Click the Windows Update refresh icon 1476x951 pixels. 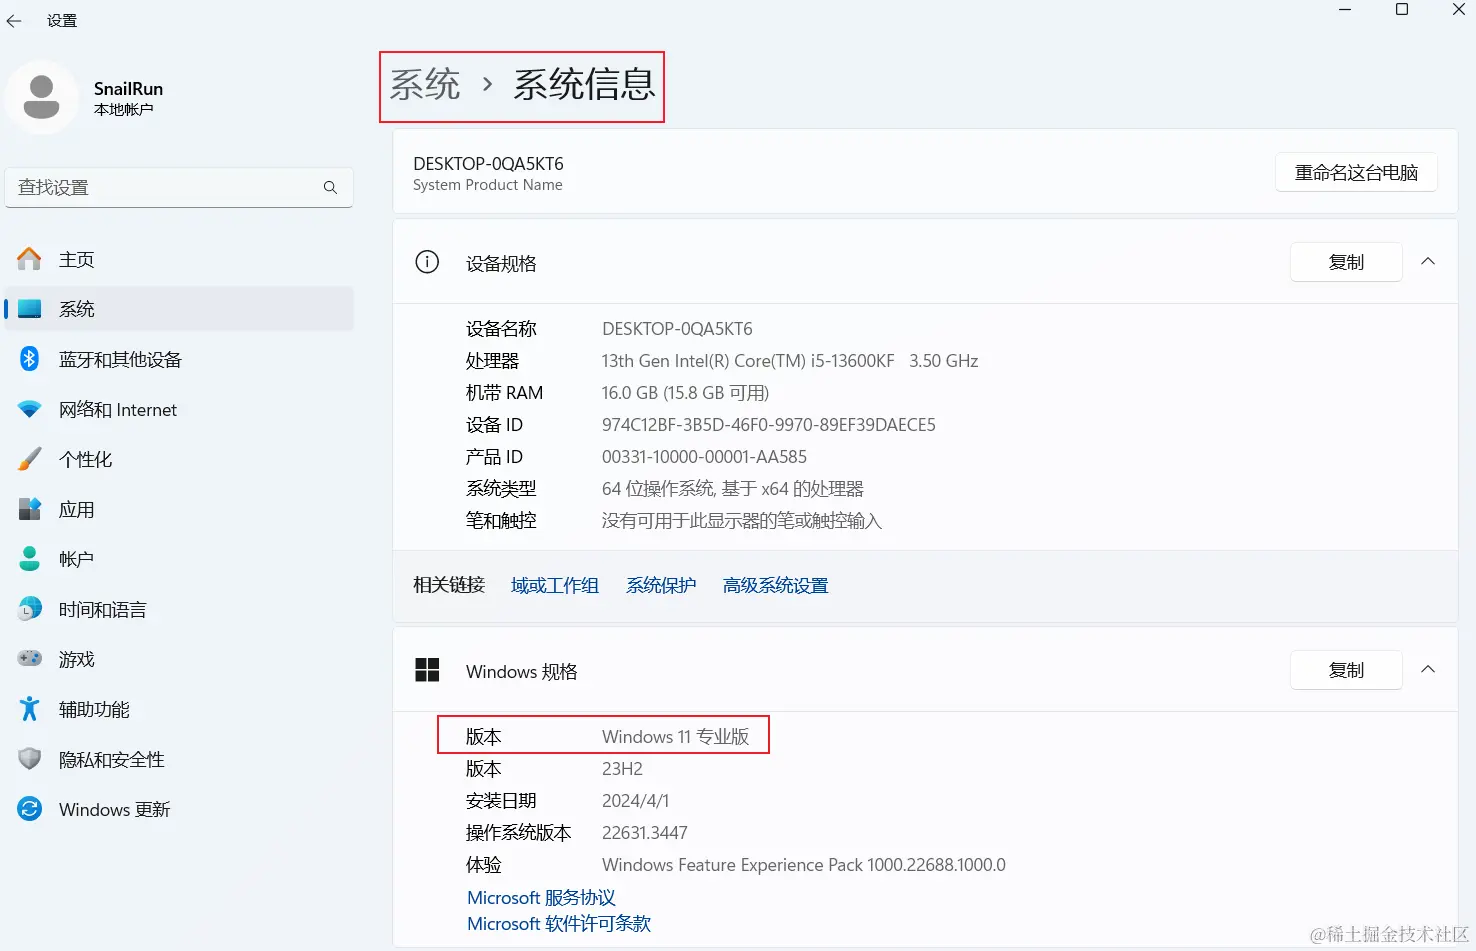(30, 809)
